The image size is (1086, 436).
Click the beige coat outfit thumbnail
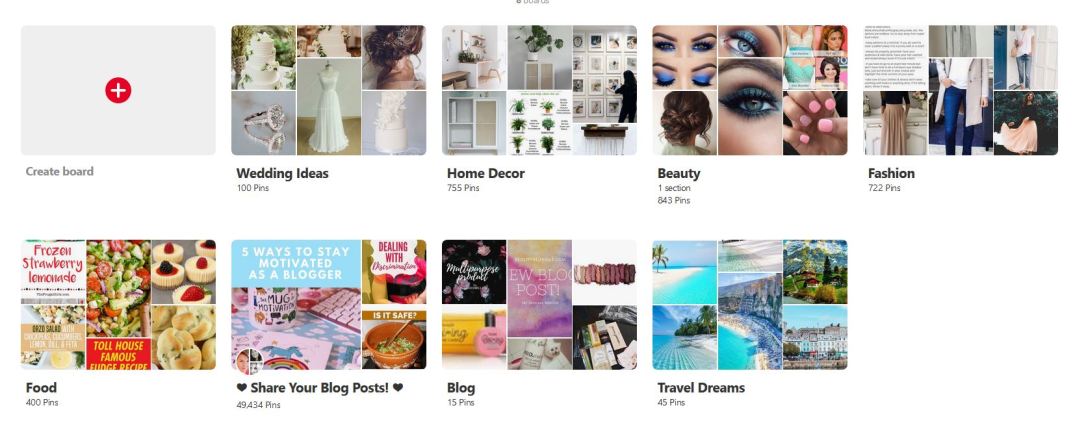click(x=960, y=107)
